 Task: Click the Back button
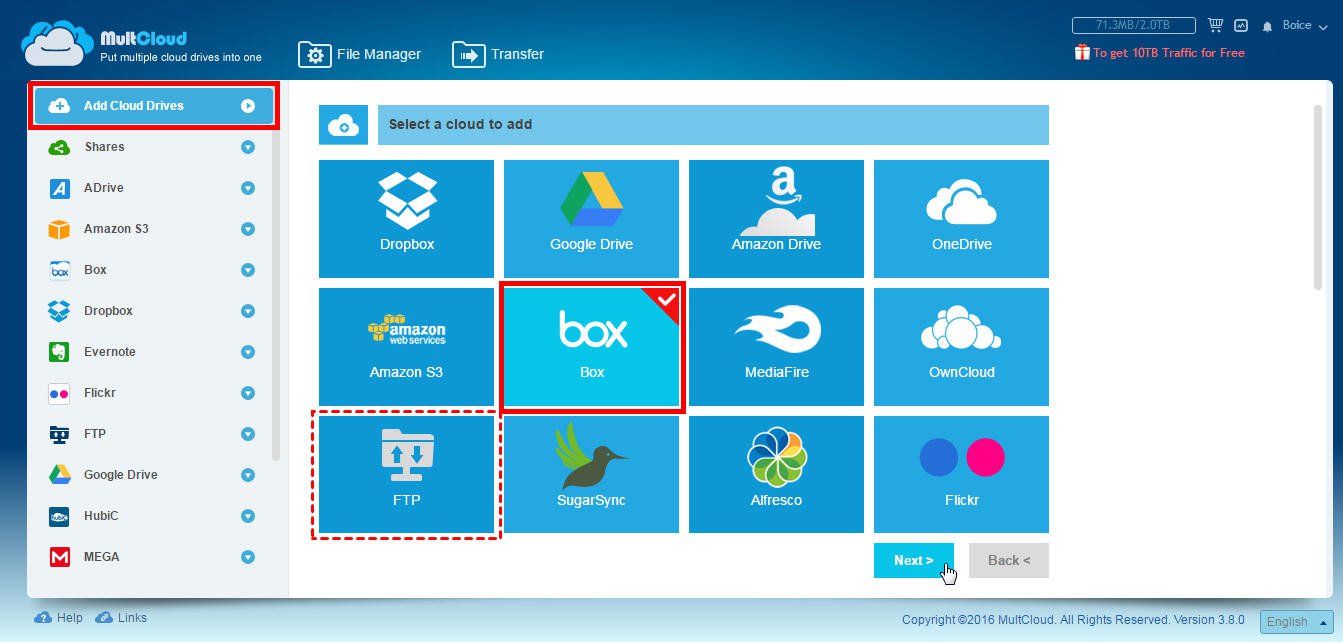pyautogui.click(x=1009, y=560)
